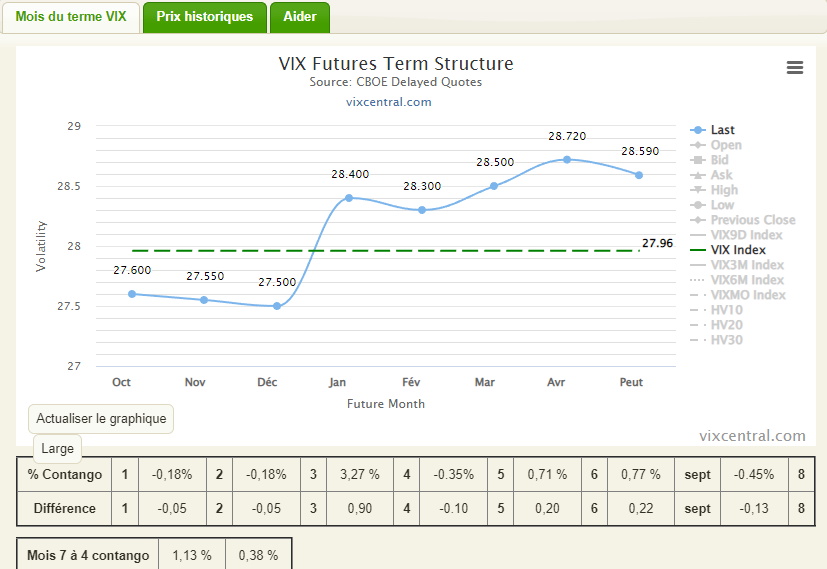
Task: Enable the Ask series legend item
Action: tap(721, 175)
